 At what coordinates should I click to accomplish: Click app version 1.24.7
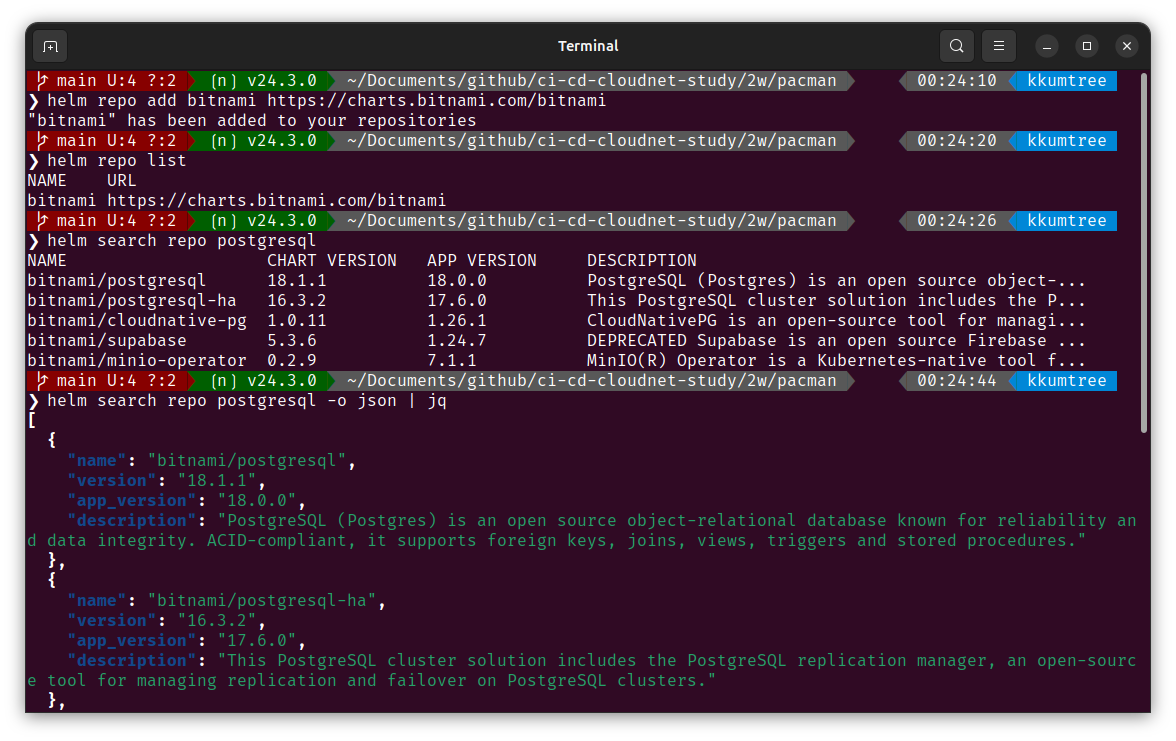(457, 340)
